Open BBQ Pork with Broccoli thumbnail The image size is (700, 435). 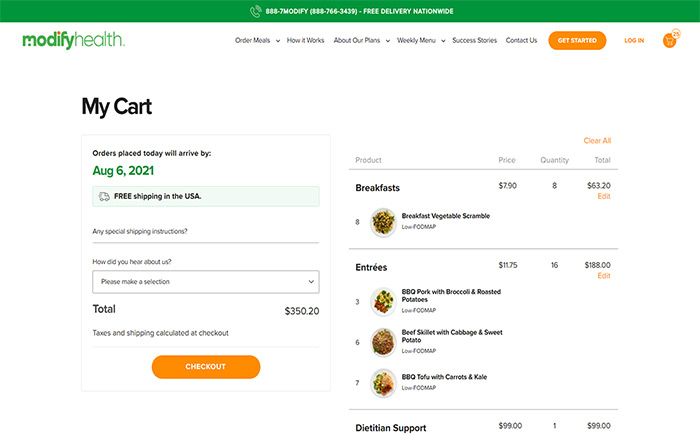coord(383,301)
